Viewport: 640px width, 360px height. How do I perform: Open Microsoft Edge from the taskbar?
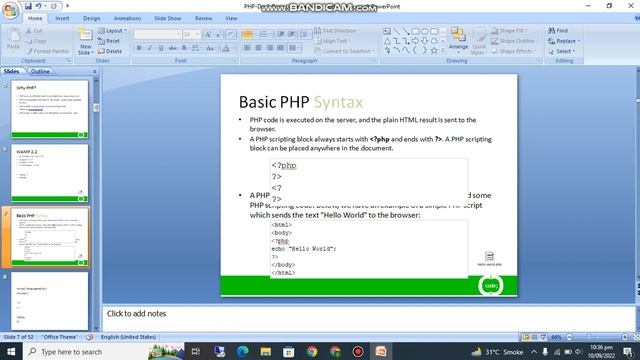pyautogui.click(x=242, y=351)
